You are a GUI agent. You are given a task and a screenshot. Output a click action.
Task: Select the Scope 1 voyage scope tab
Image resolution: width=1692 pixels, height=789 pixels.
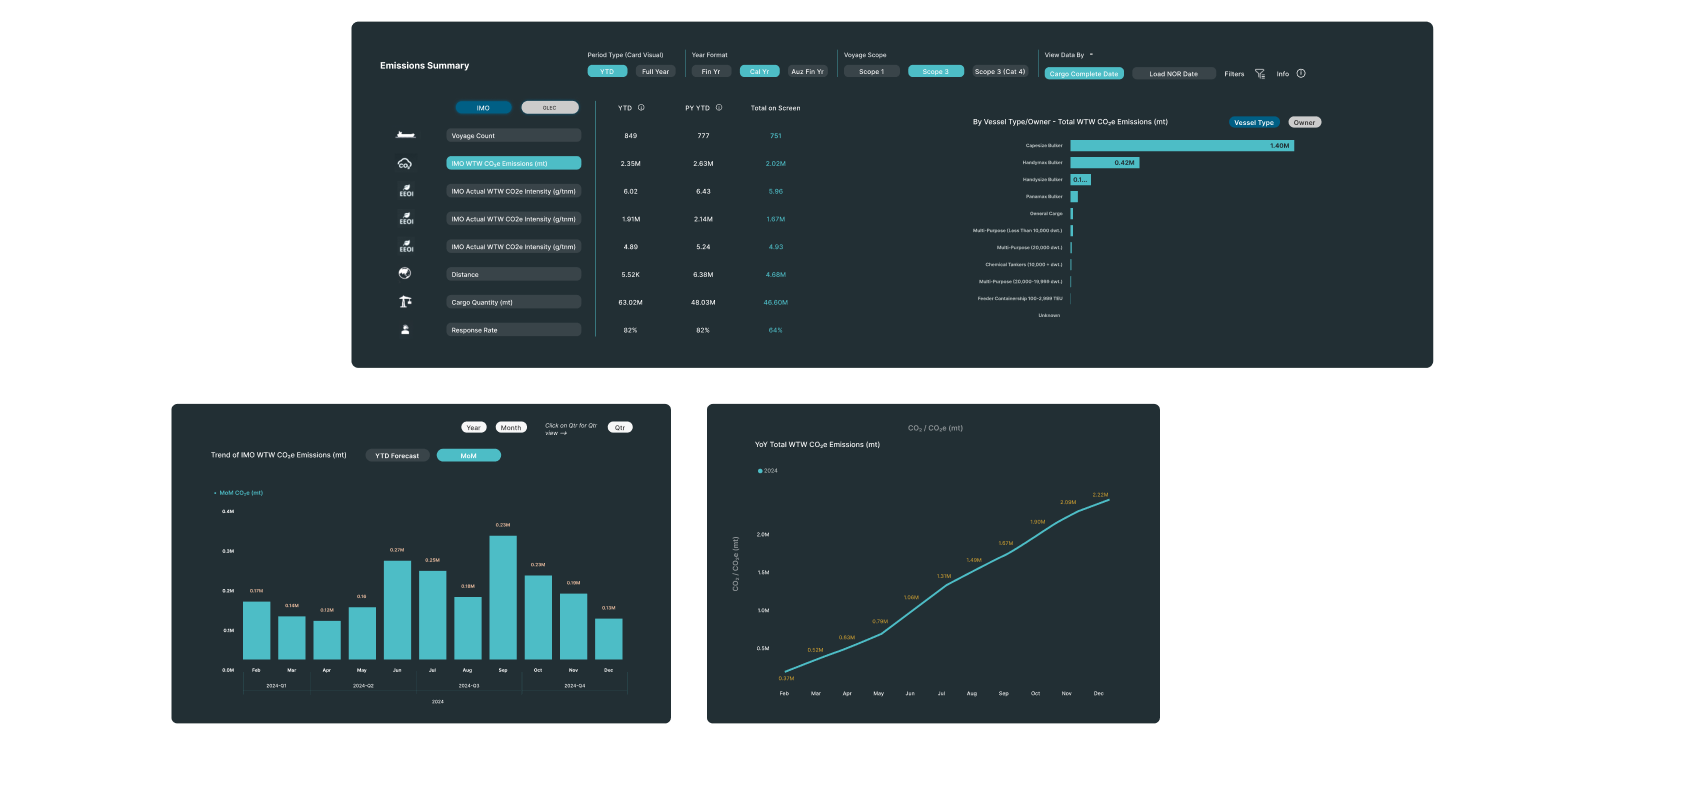pyautogui.click(x=871, y=72)
